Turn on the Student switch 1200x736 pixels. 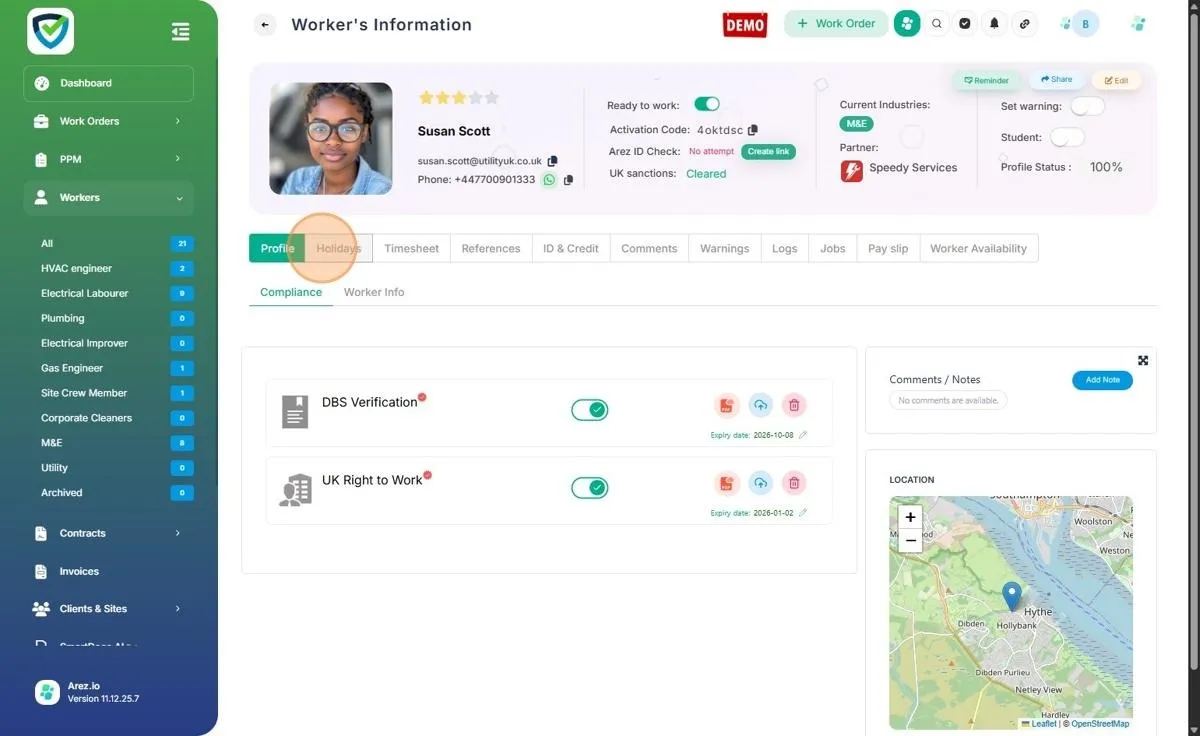coord(1067,137)
